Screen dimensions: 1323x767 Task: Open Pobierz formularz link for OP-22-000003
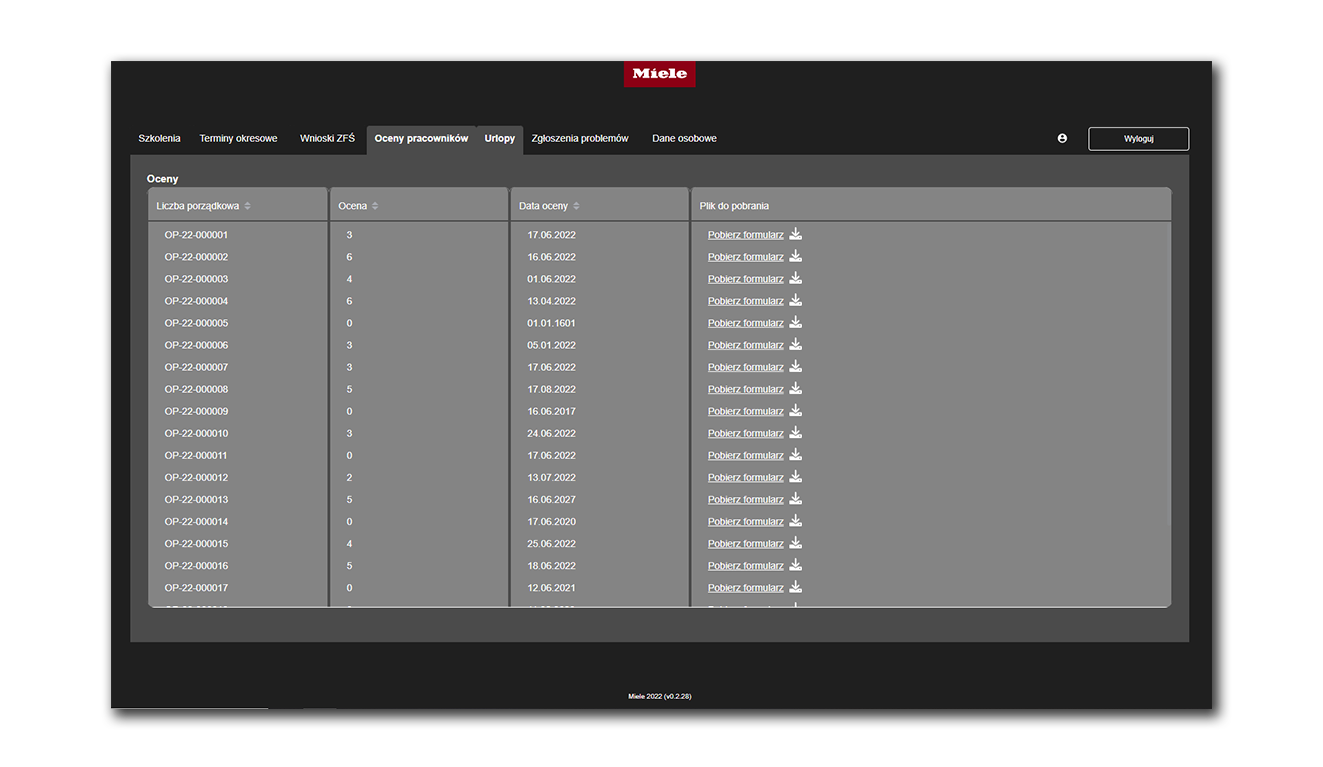(x=746, y=279)
